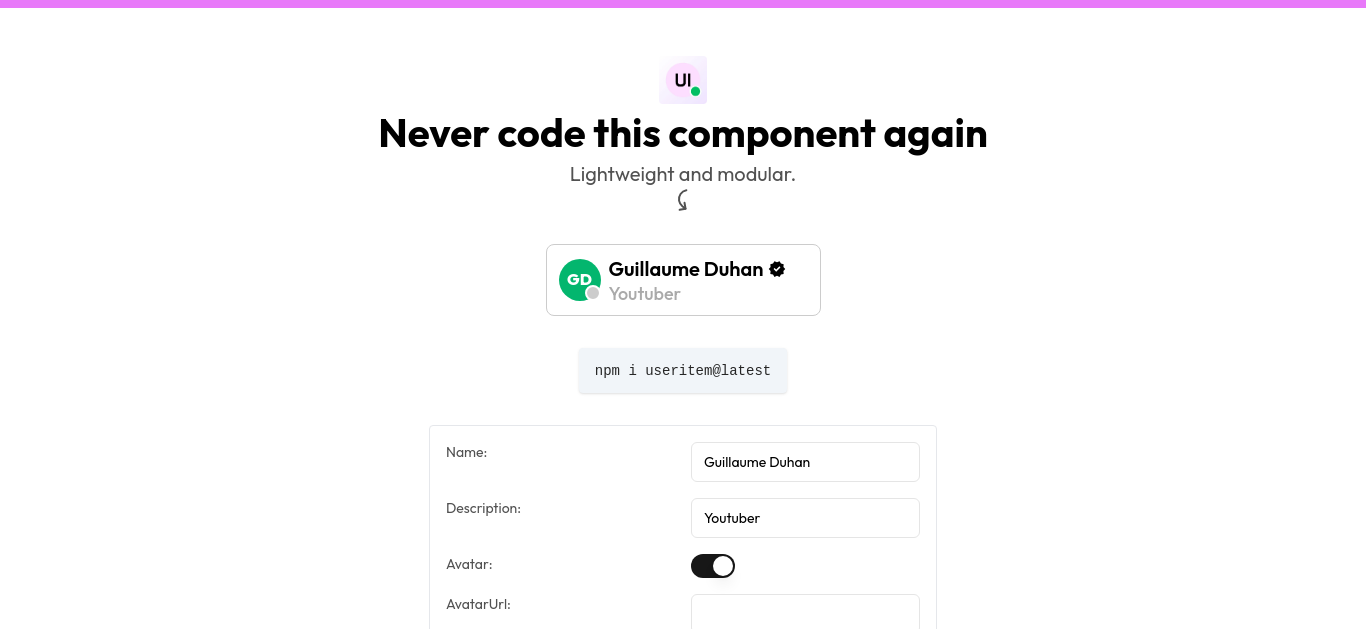Click the green GD avatar circle

click(x=579, y=280)
